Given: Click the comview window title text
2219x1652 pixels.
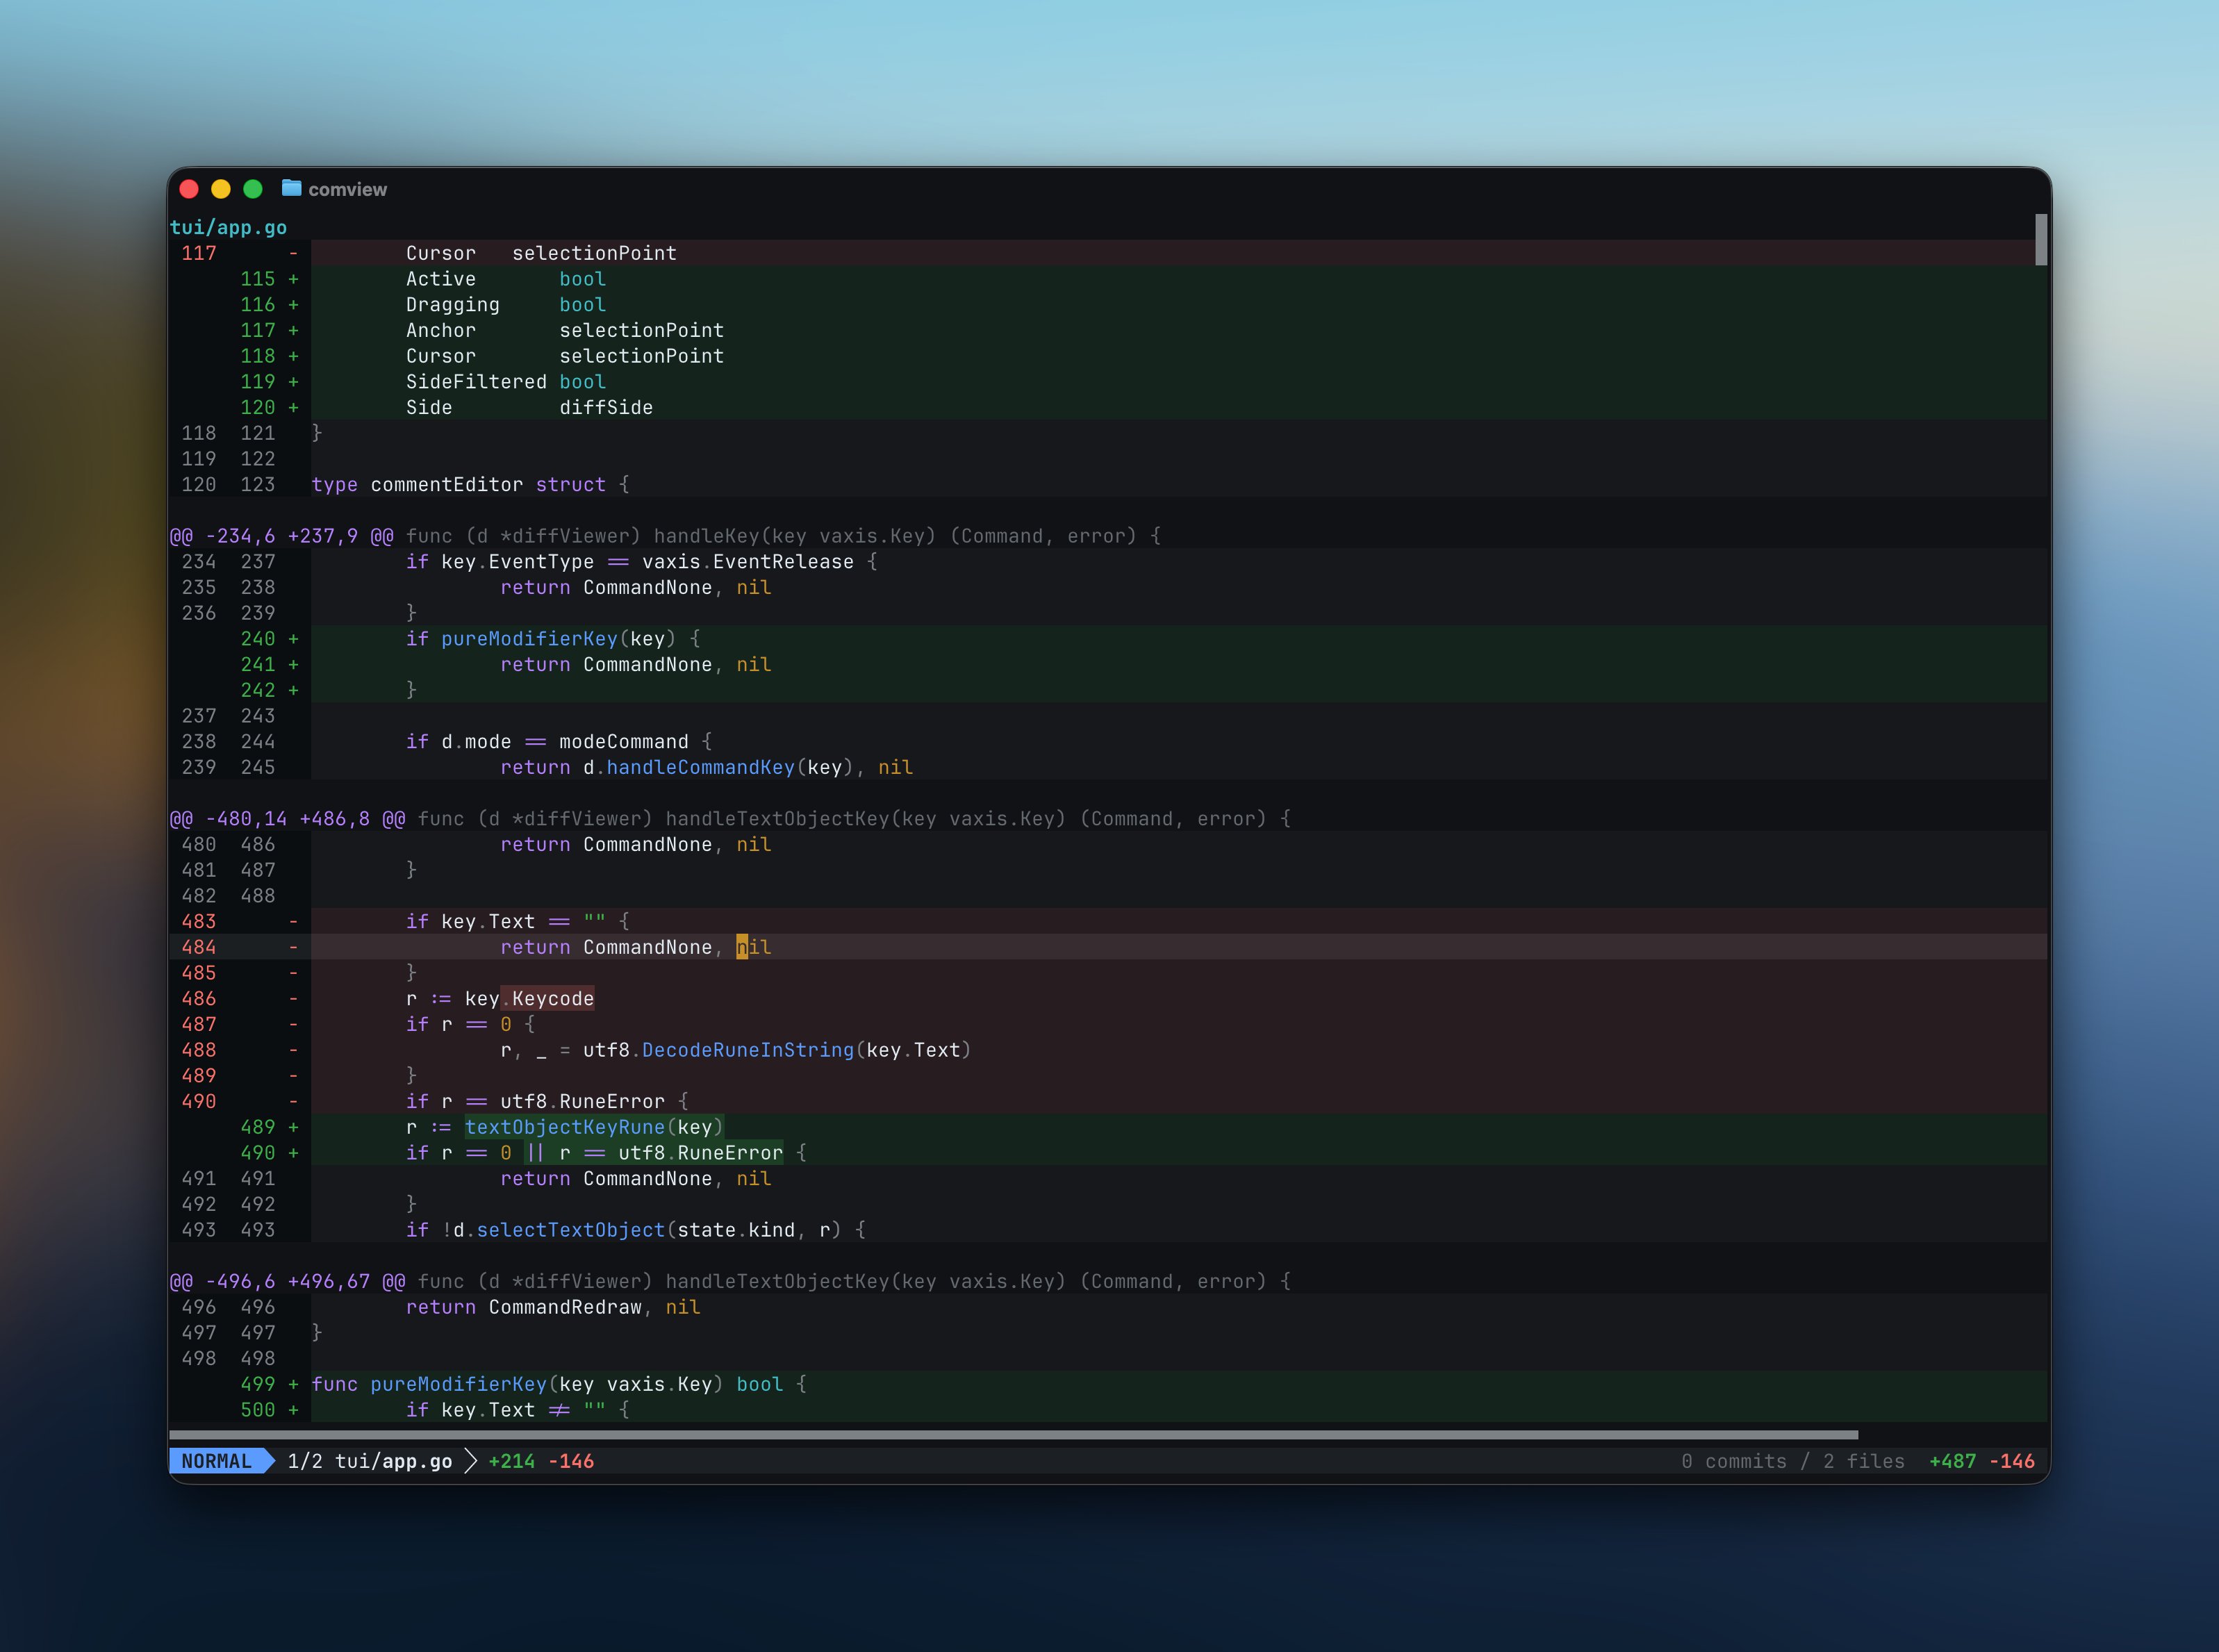Looking at the screenshot, I should click(347, 189).
